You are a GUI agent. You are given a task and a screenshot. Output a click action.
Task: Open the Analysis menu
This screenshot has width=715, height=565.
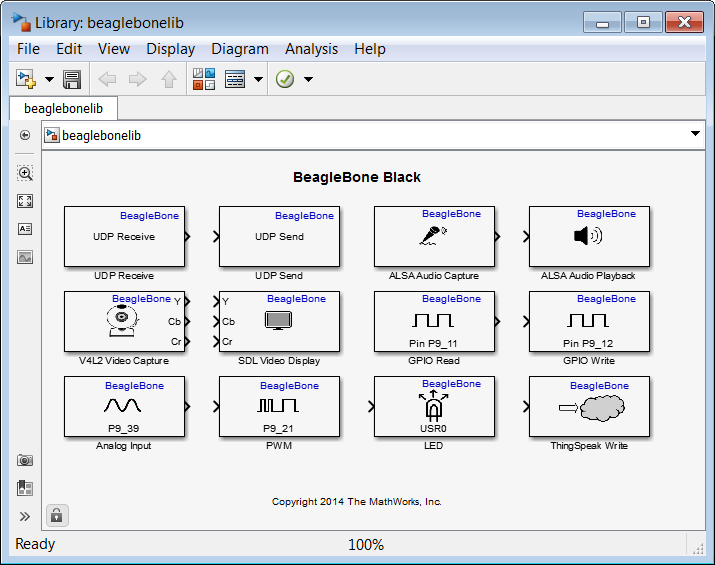311,49
